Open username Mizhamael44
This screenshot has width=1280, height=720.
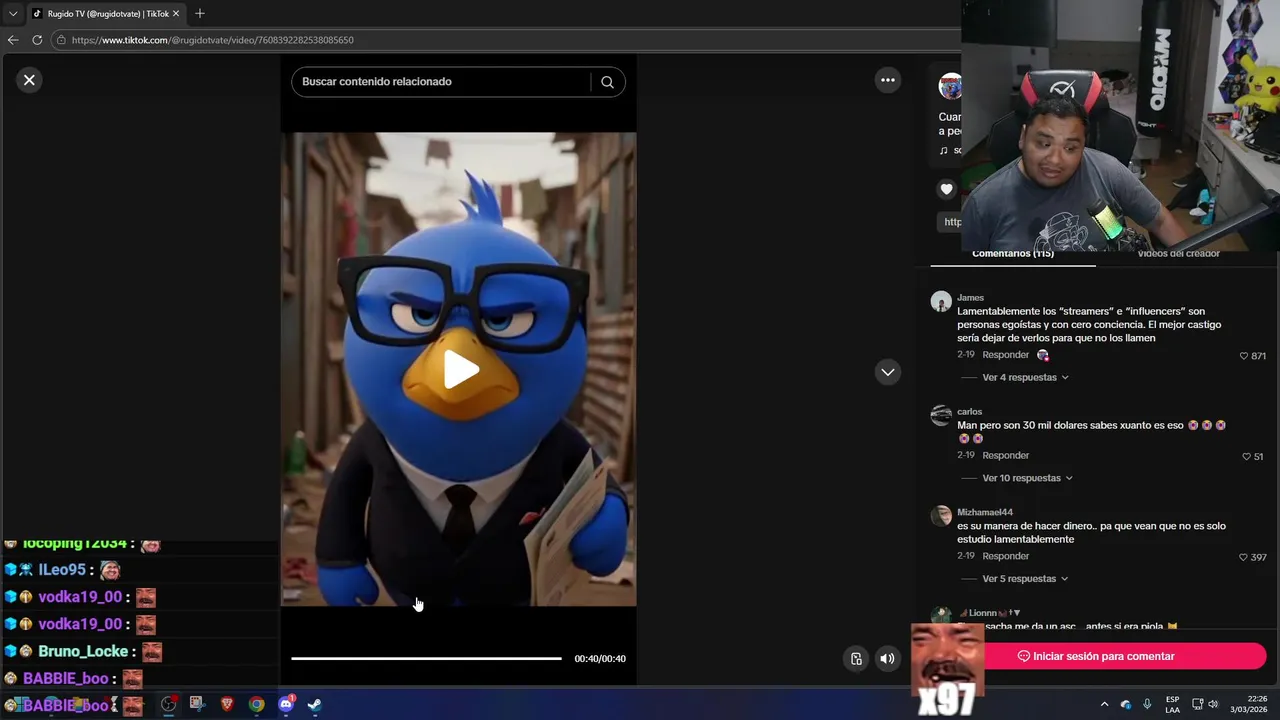coord(985,512)
